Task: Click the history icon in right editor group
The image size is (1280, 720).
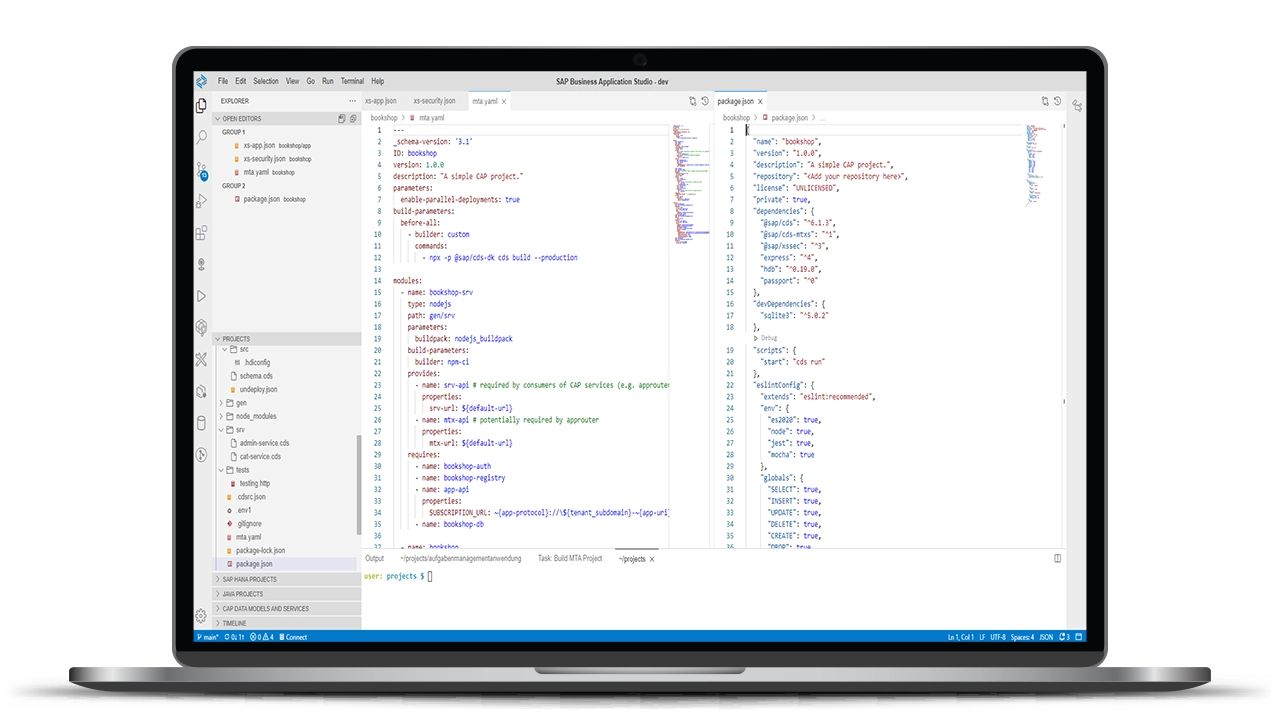Action: (1058, 101)
